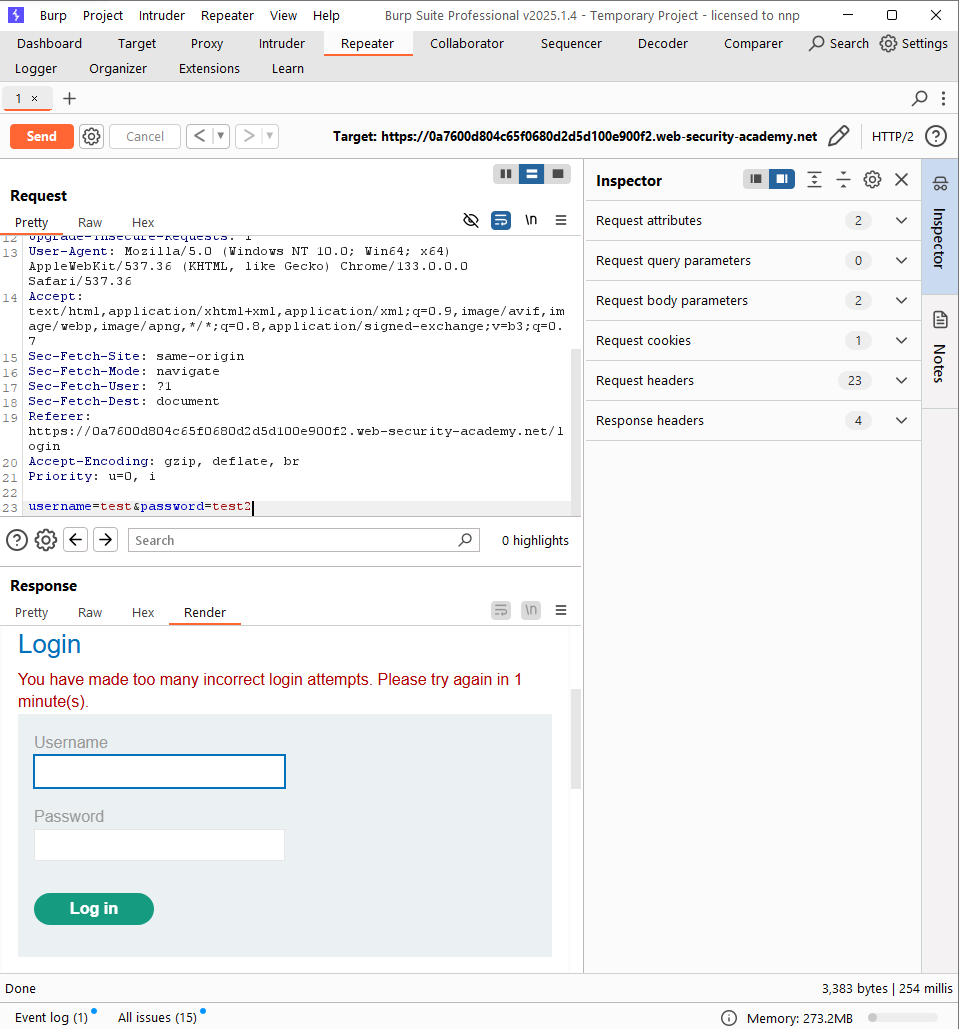Open the Event log
The width and height of the screenshot is (959, 1029).
[51, 1017]
